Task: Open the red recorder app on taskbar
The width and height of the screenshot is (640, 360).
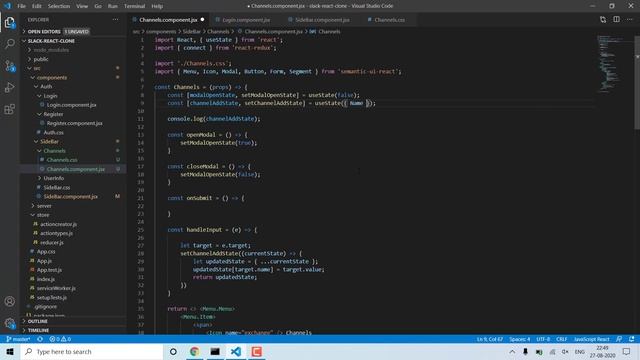Action: tap(257, 351)
